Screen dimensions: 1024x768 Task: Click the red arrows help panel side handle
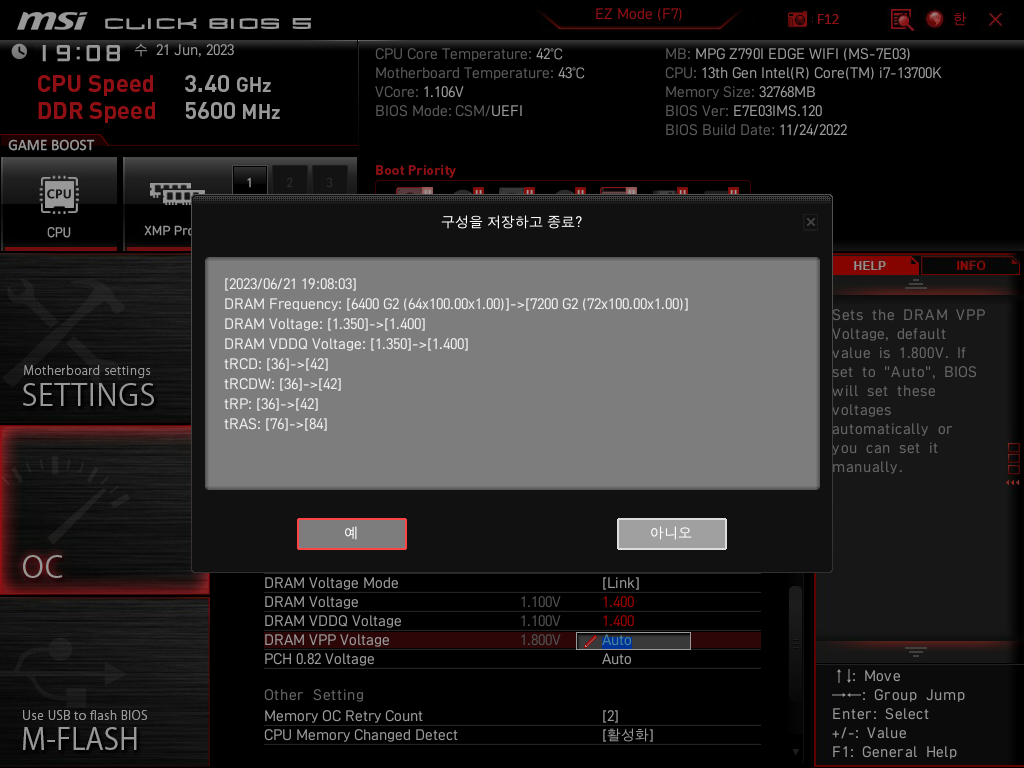point(1013,483)
